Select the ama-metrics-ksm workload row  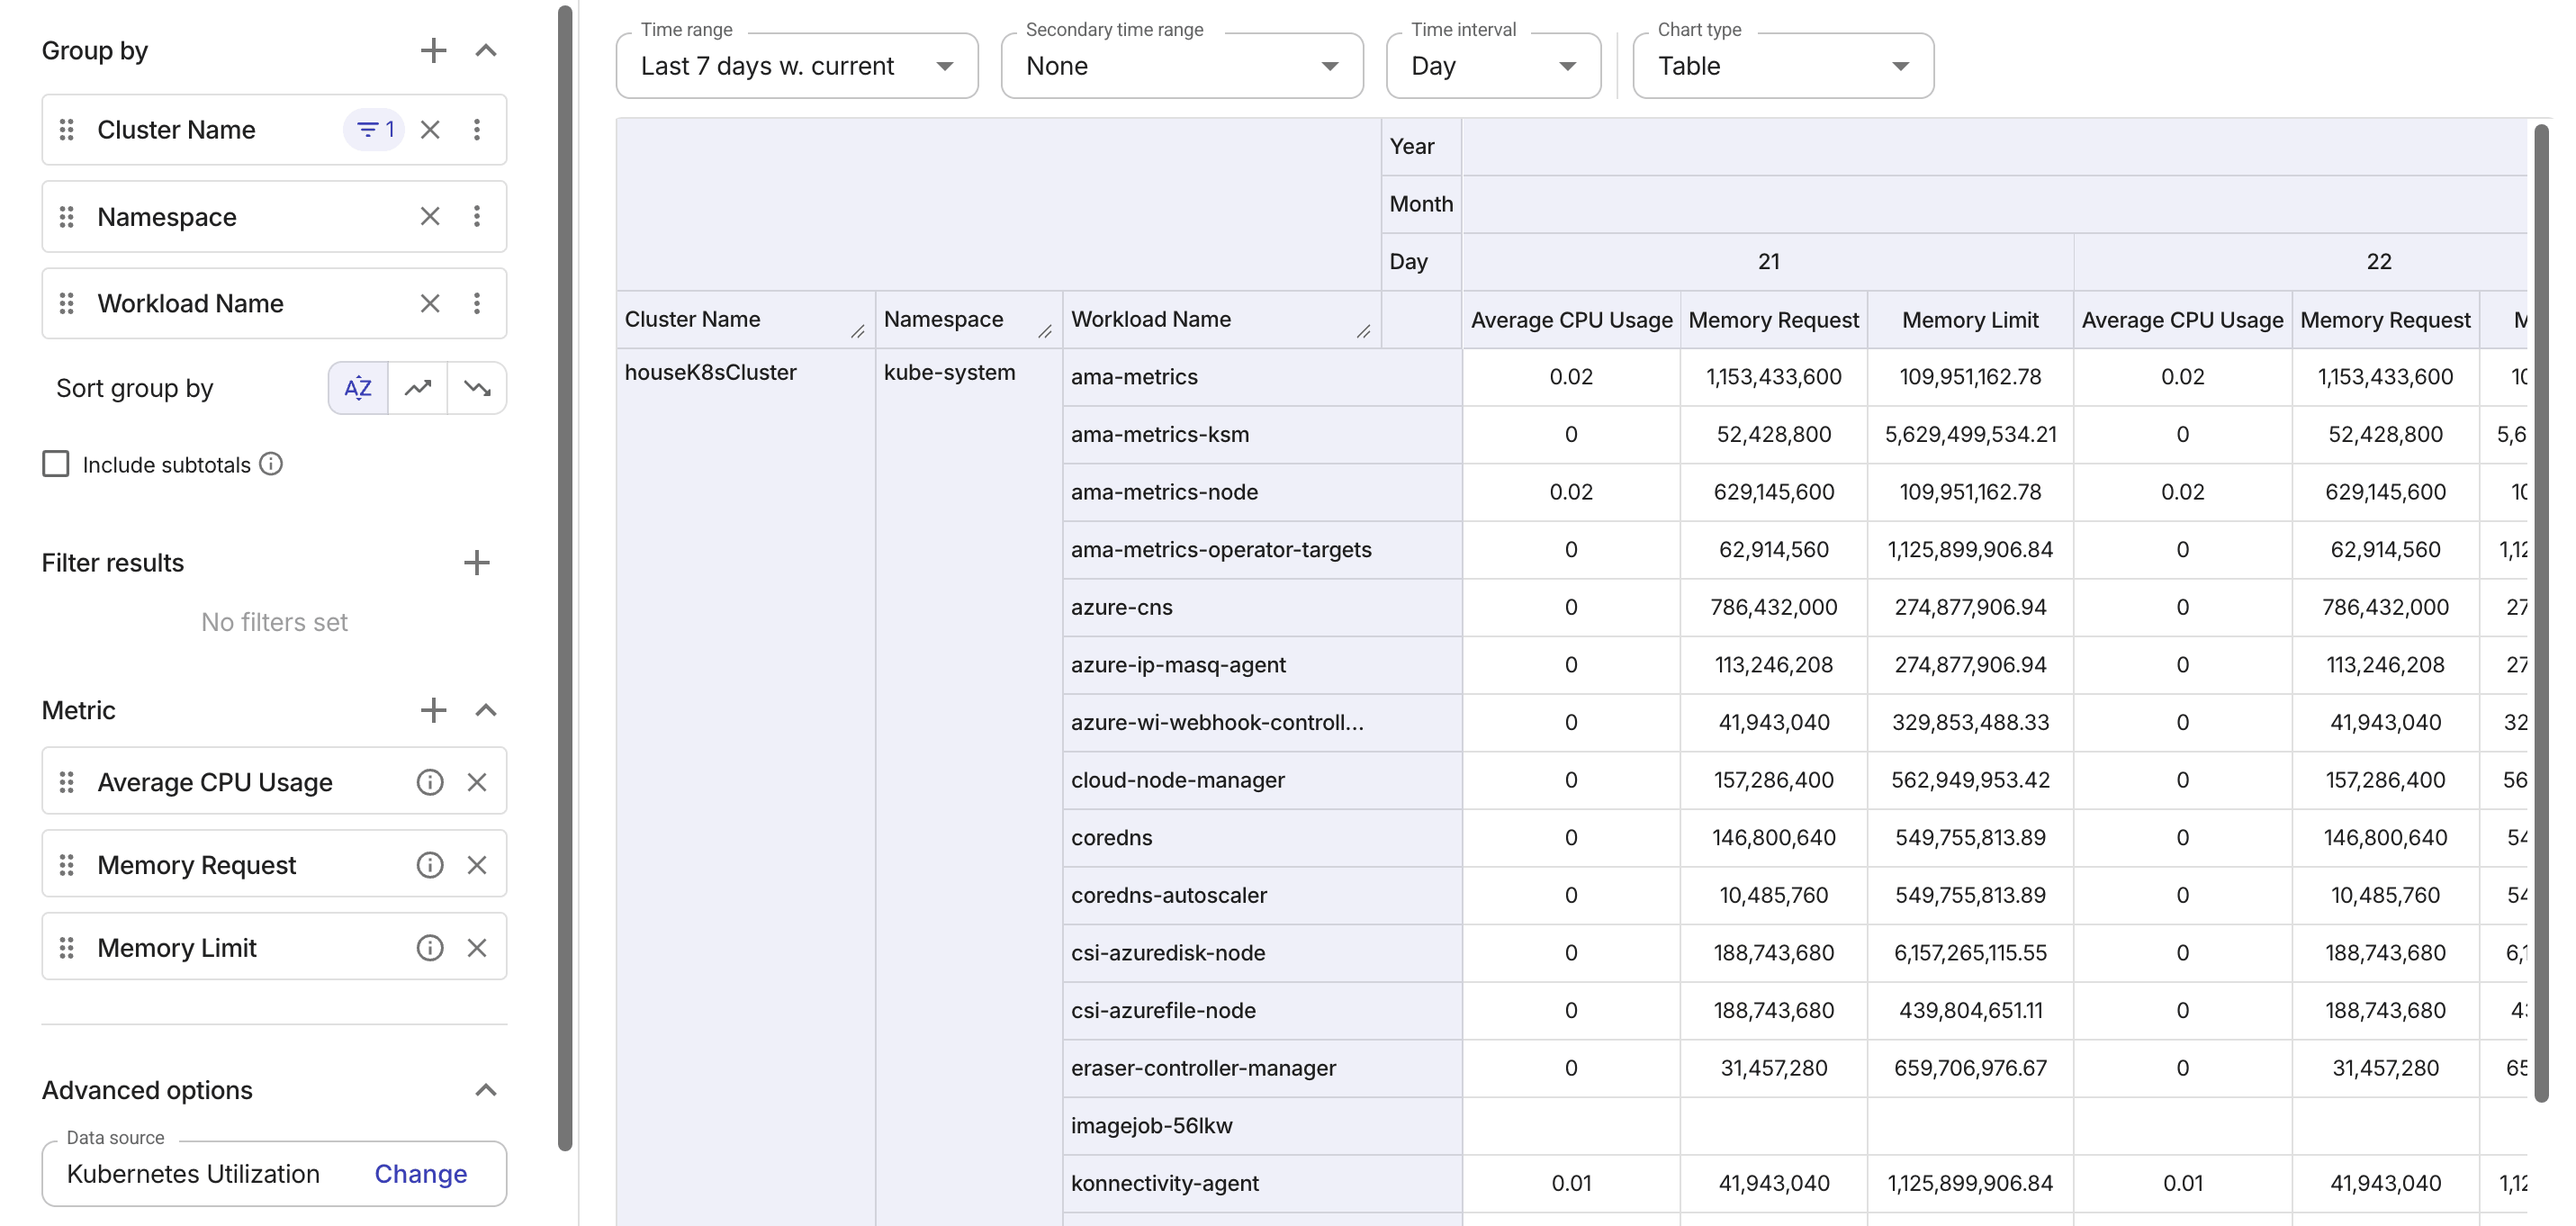point(1262,435)
